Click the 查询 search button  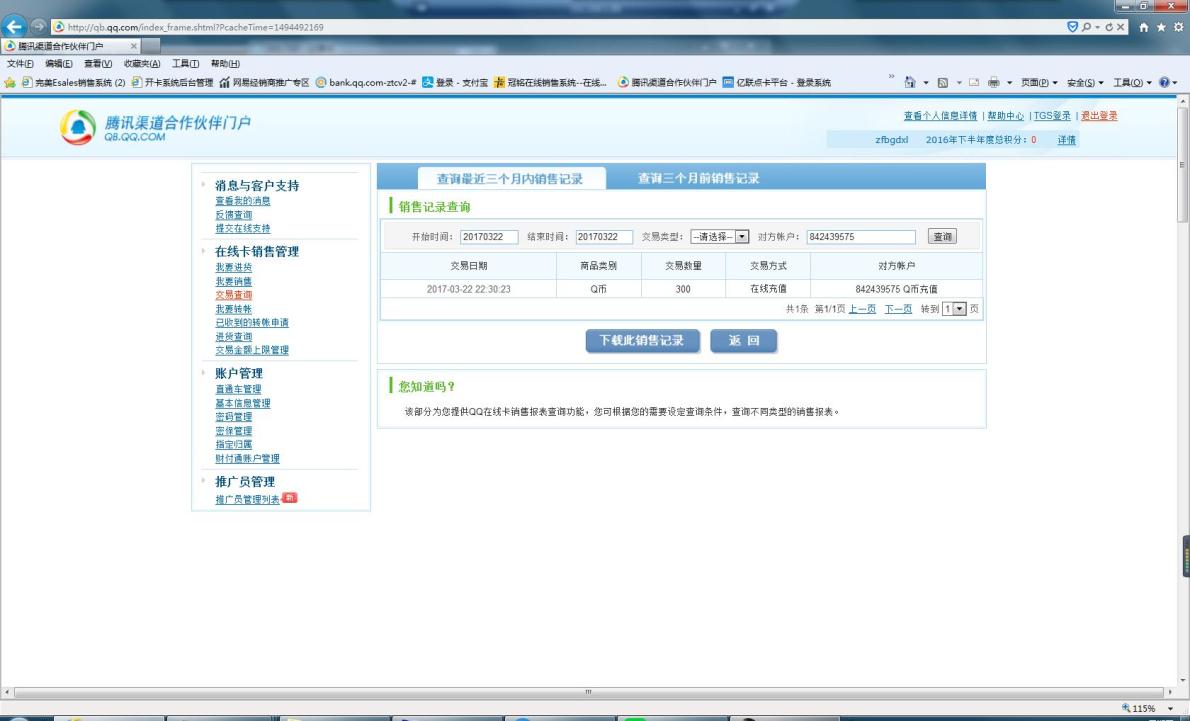coord(943,237)
